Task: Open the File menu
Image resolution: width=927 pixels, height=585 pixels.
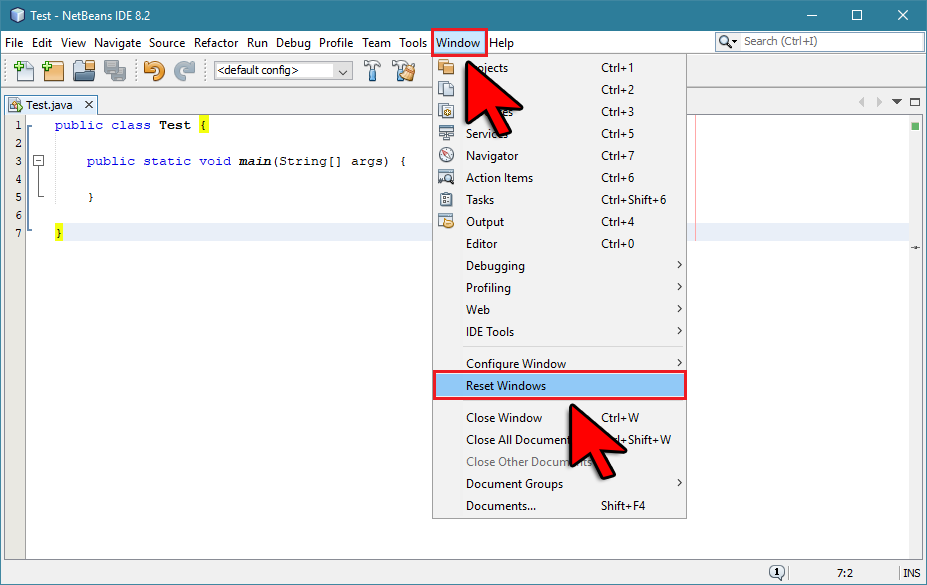Action: pyautogui.click(x=14, y=43)
